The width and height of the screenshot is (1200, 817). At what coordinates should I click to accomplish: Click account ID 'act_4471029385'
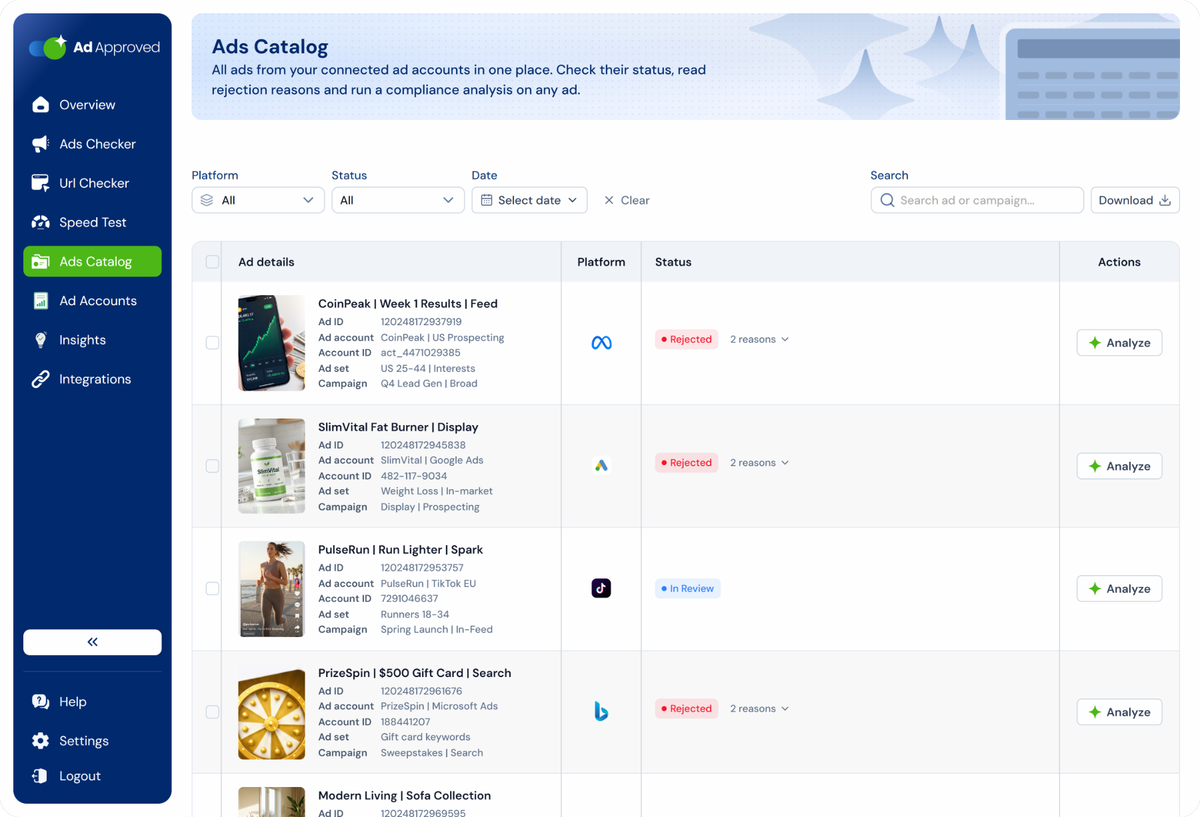(420, 353)
